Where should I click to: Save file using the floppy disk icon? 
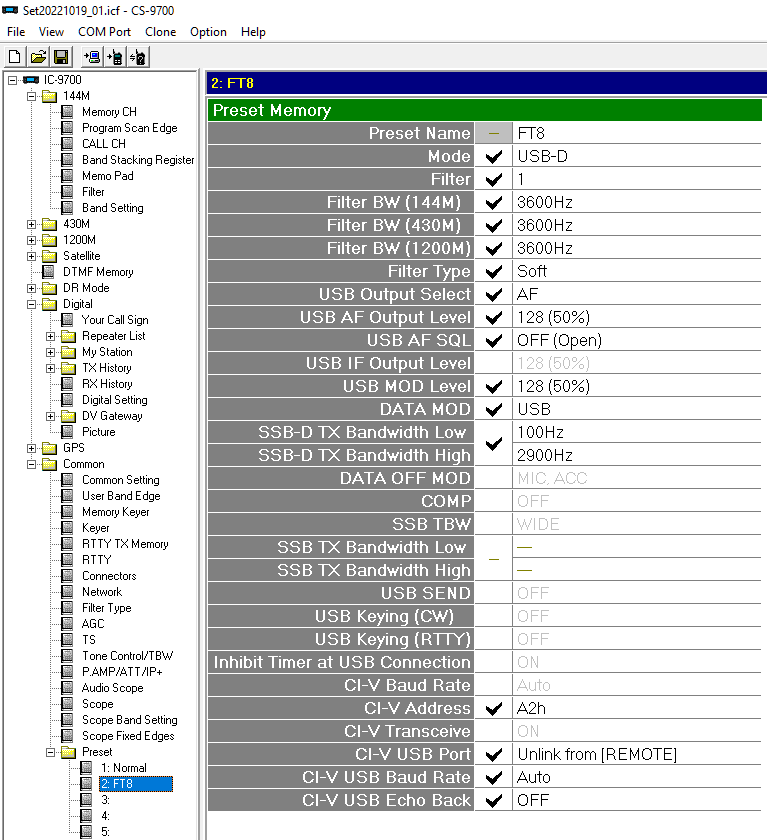click(61, 57)
